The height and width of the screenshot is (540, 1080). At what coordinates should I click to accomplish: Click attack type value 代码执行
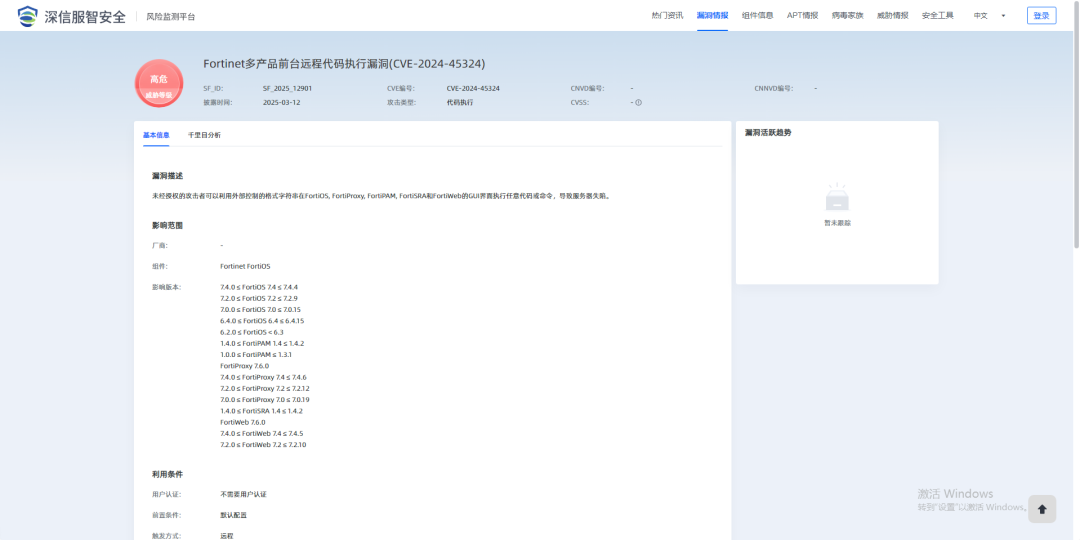pos(460,103)
